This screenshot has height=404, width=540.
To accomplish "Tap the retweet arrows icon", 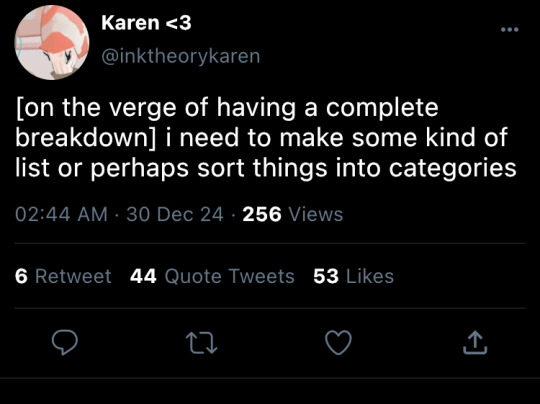I will 202,343.
